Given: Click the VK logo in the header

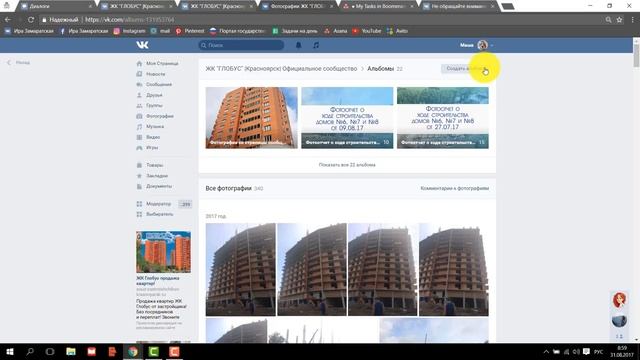Looking at the screenshot, I should coord(142,45).
